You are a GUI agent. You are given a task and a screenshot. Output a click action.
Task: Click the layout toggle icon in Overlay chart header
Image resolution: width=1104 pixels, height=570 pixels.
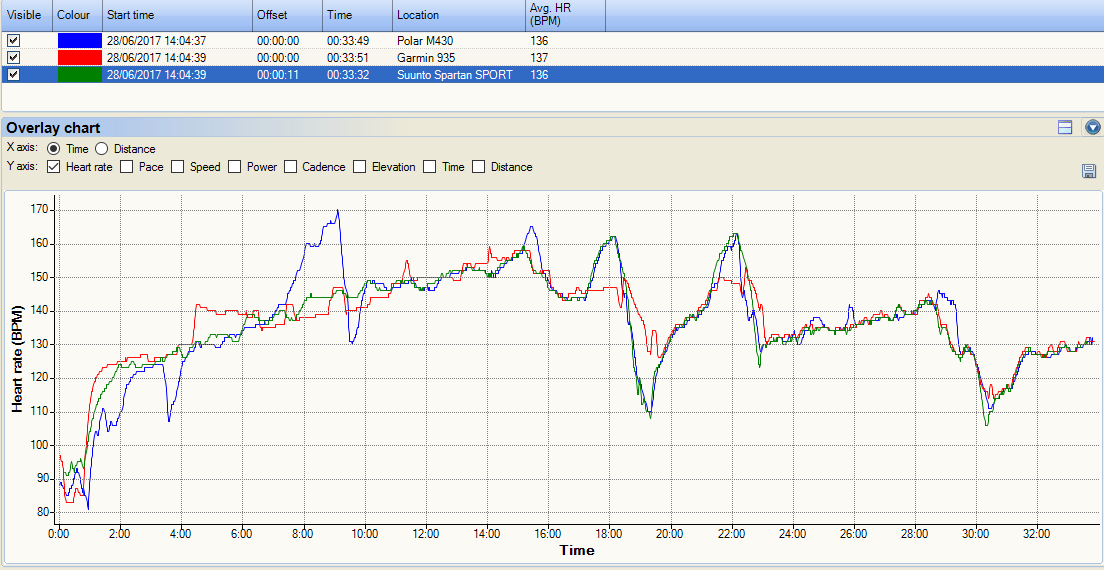[x=1065, y=127]
